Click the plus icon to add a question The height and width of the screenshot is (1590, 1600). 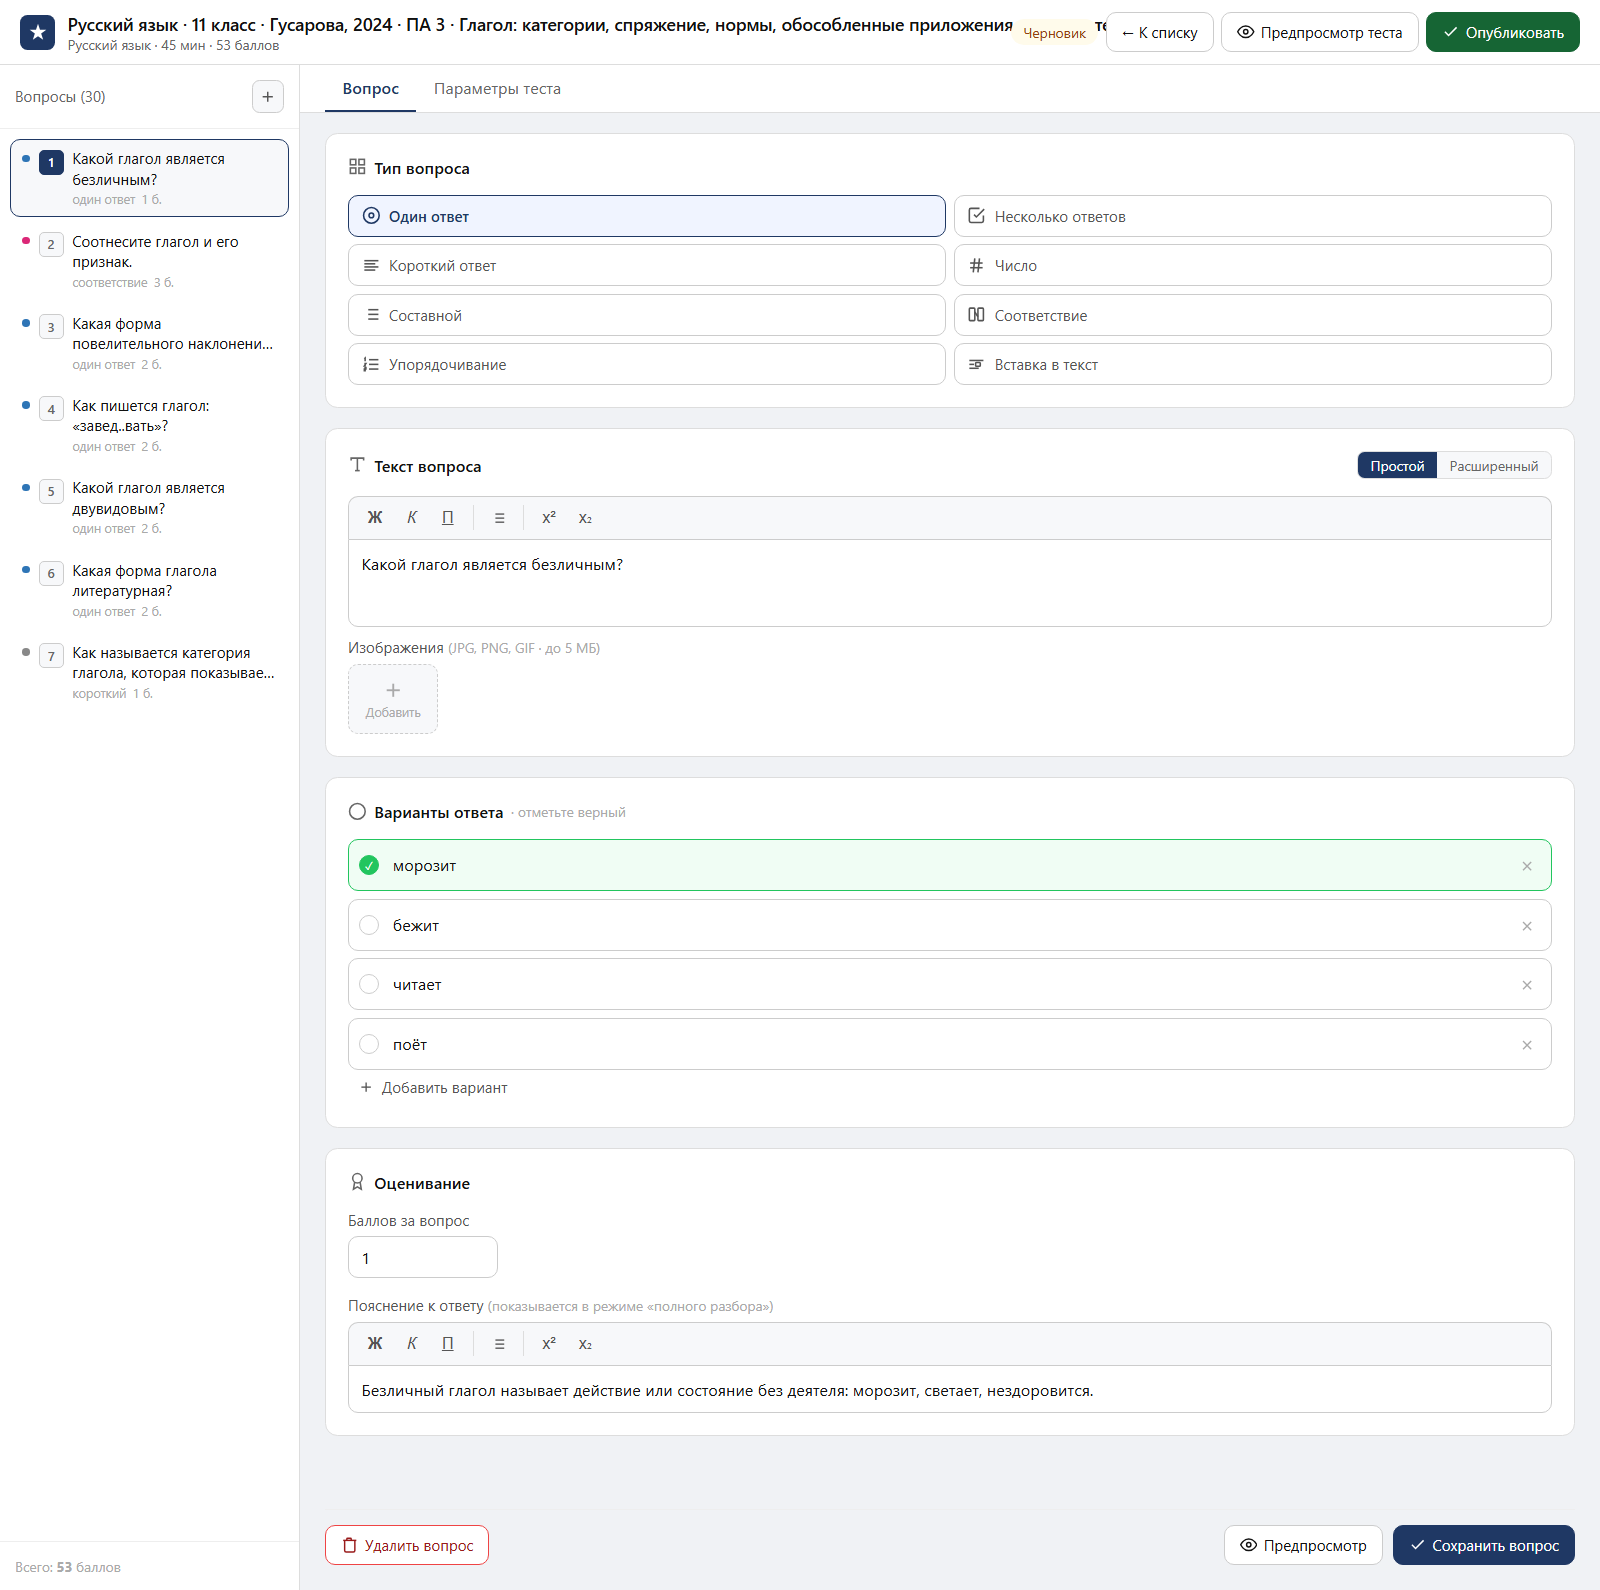(267, 97)
